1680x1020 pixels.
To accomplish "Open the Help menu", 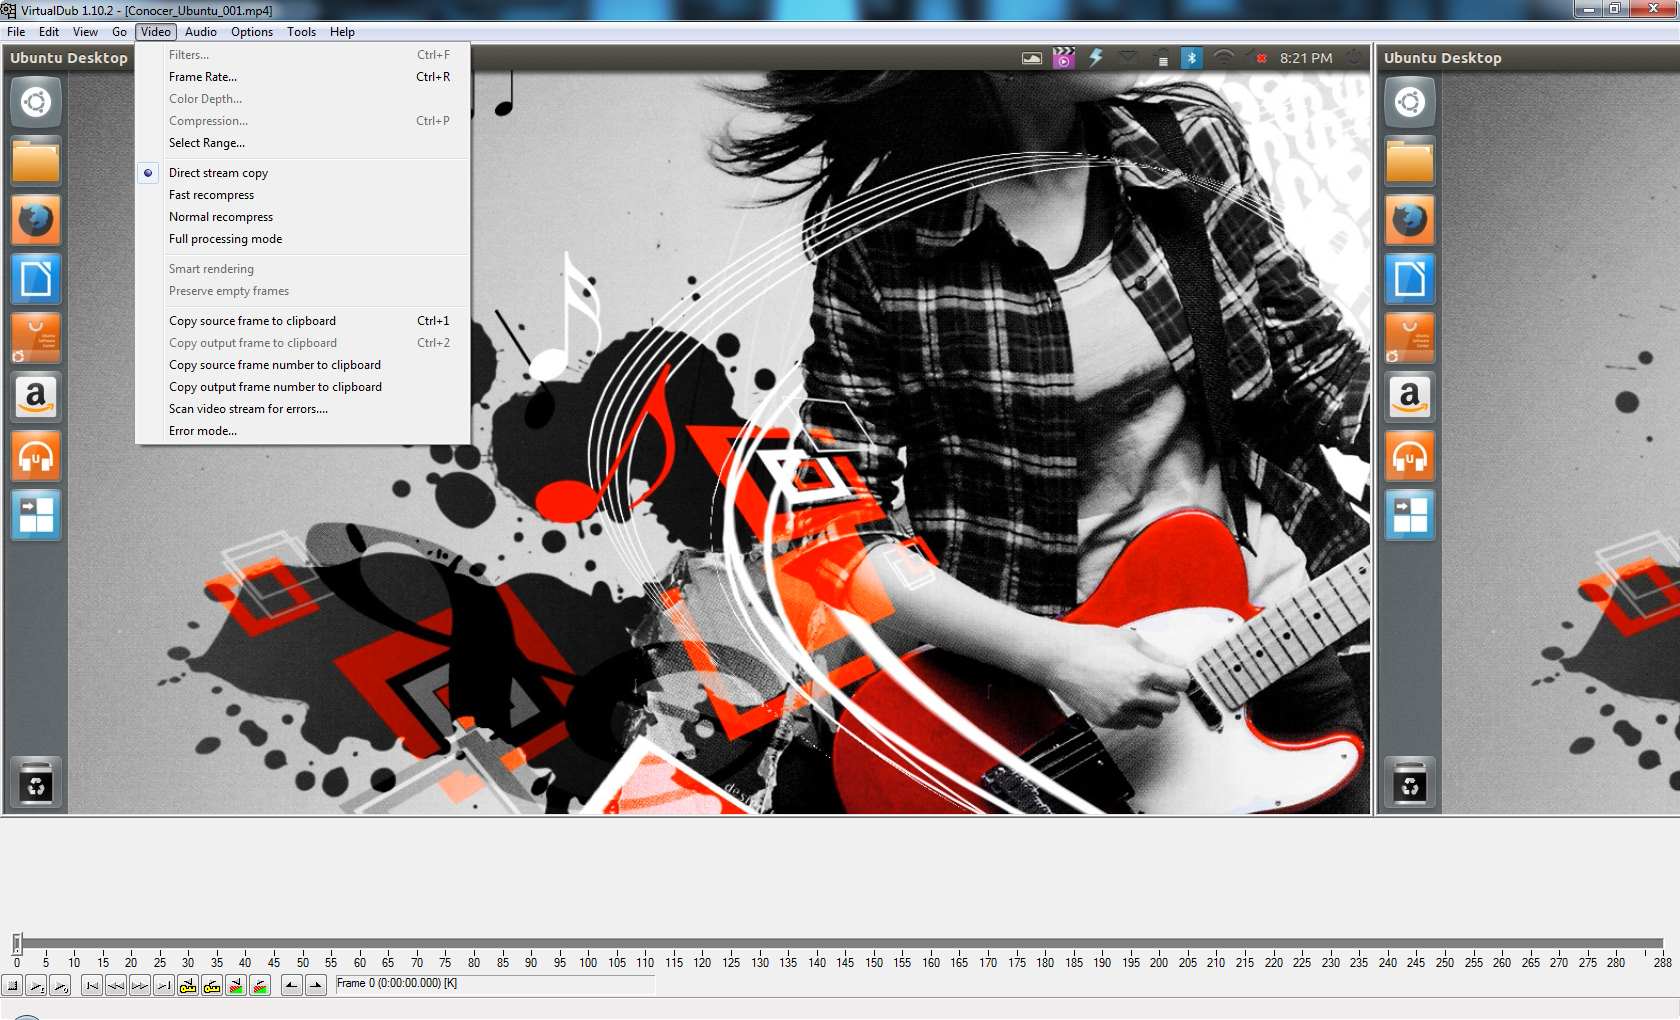I will tap(342, 32).
